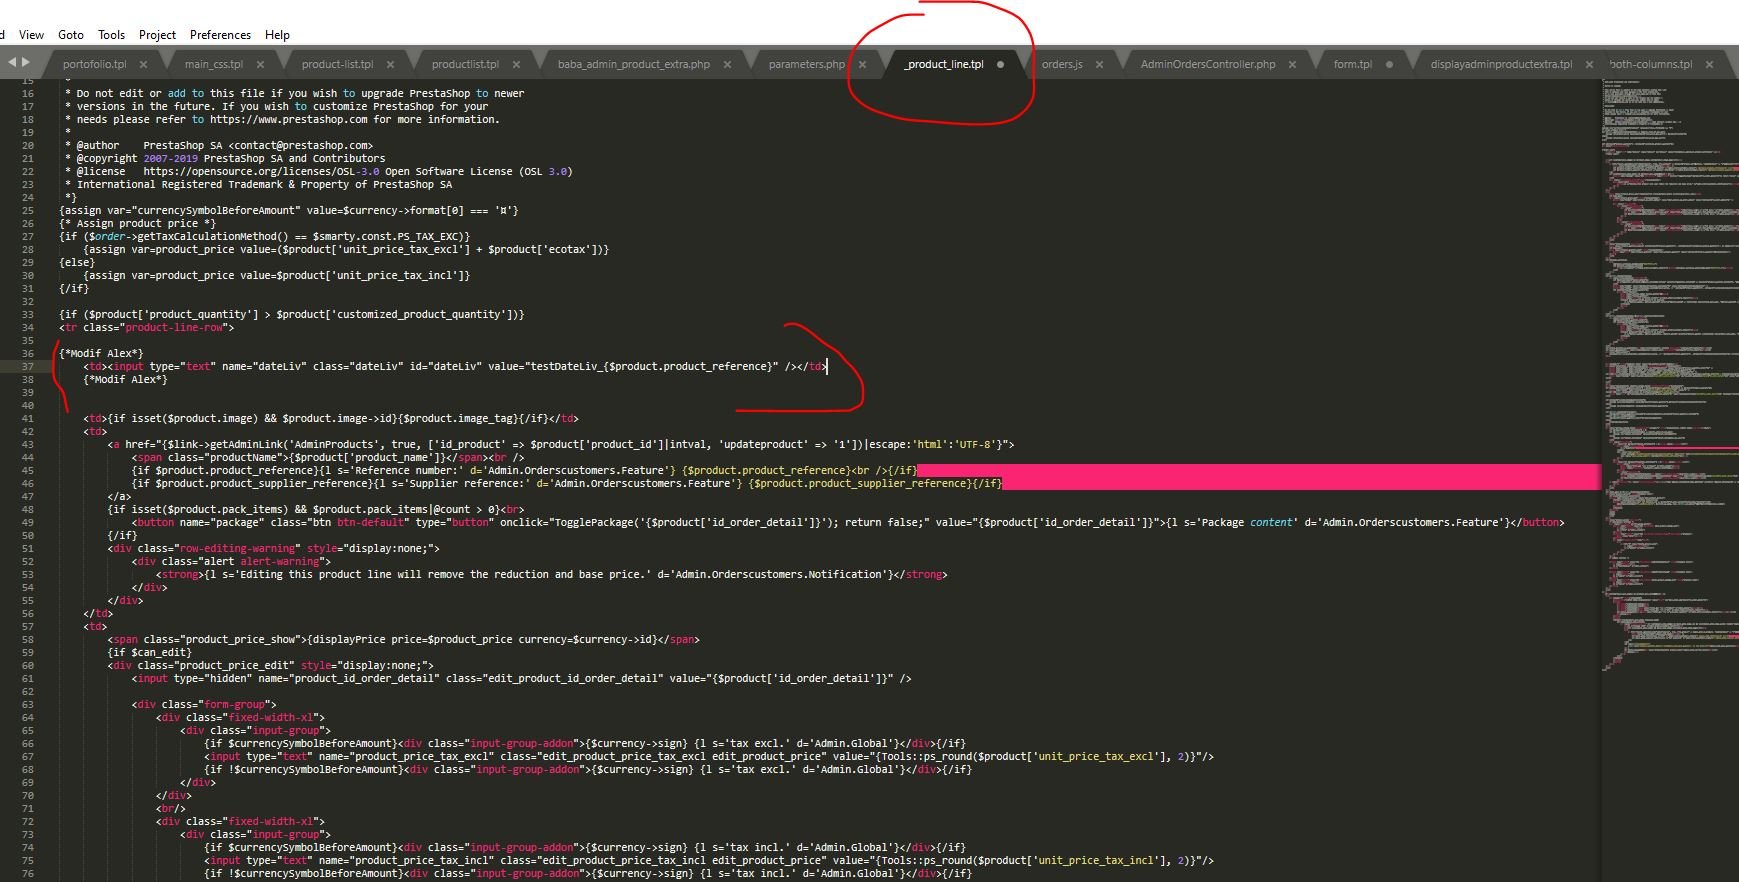Close the product-list.tpl tab
Image resolution: width=1739 pixels, height=882 pixels.
(x=390, y=64)
